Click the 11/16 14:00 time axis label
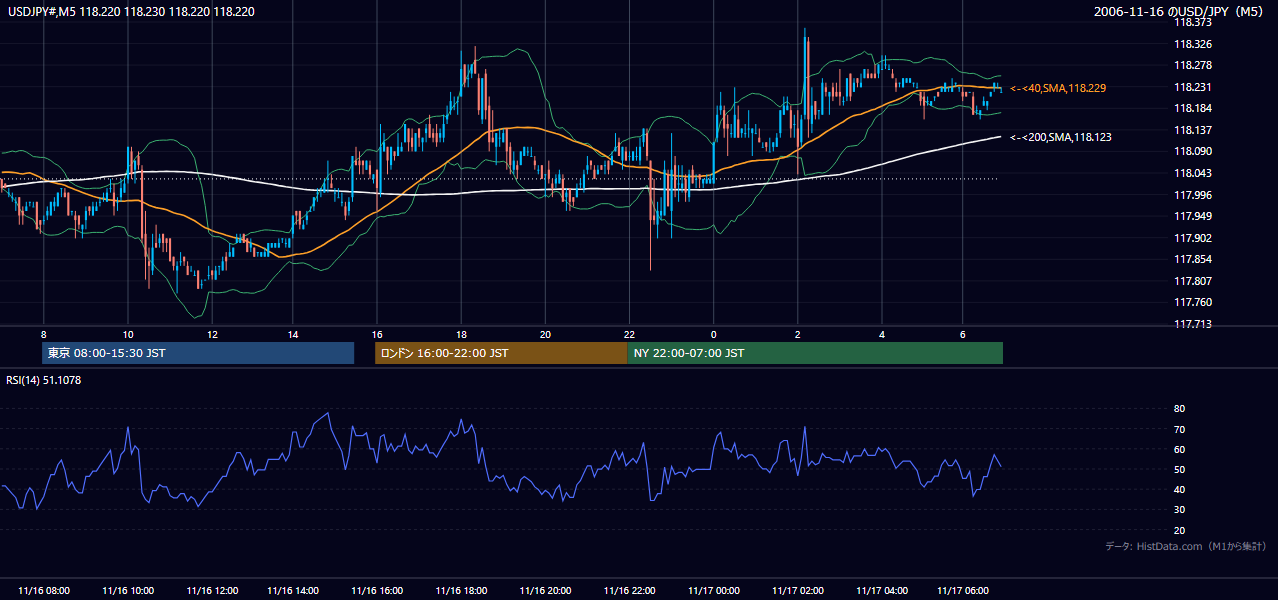This screenshot has height=600, width=1278. point(295,592)
